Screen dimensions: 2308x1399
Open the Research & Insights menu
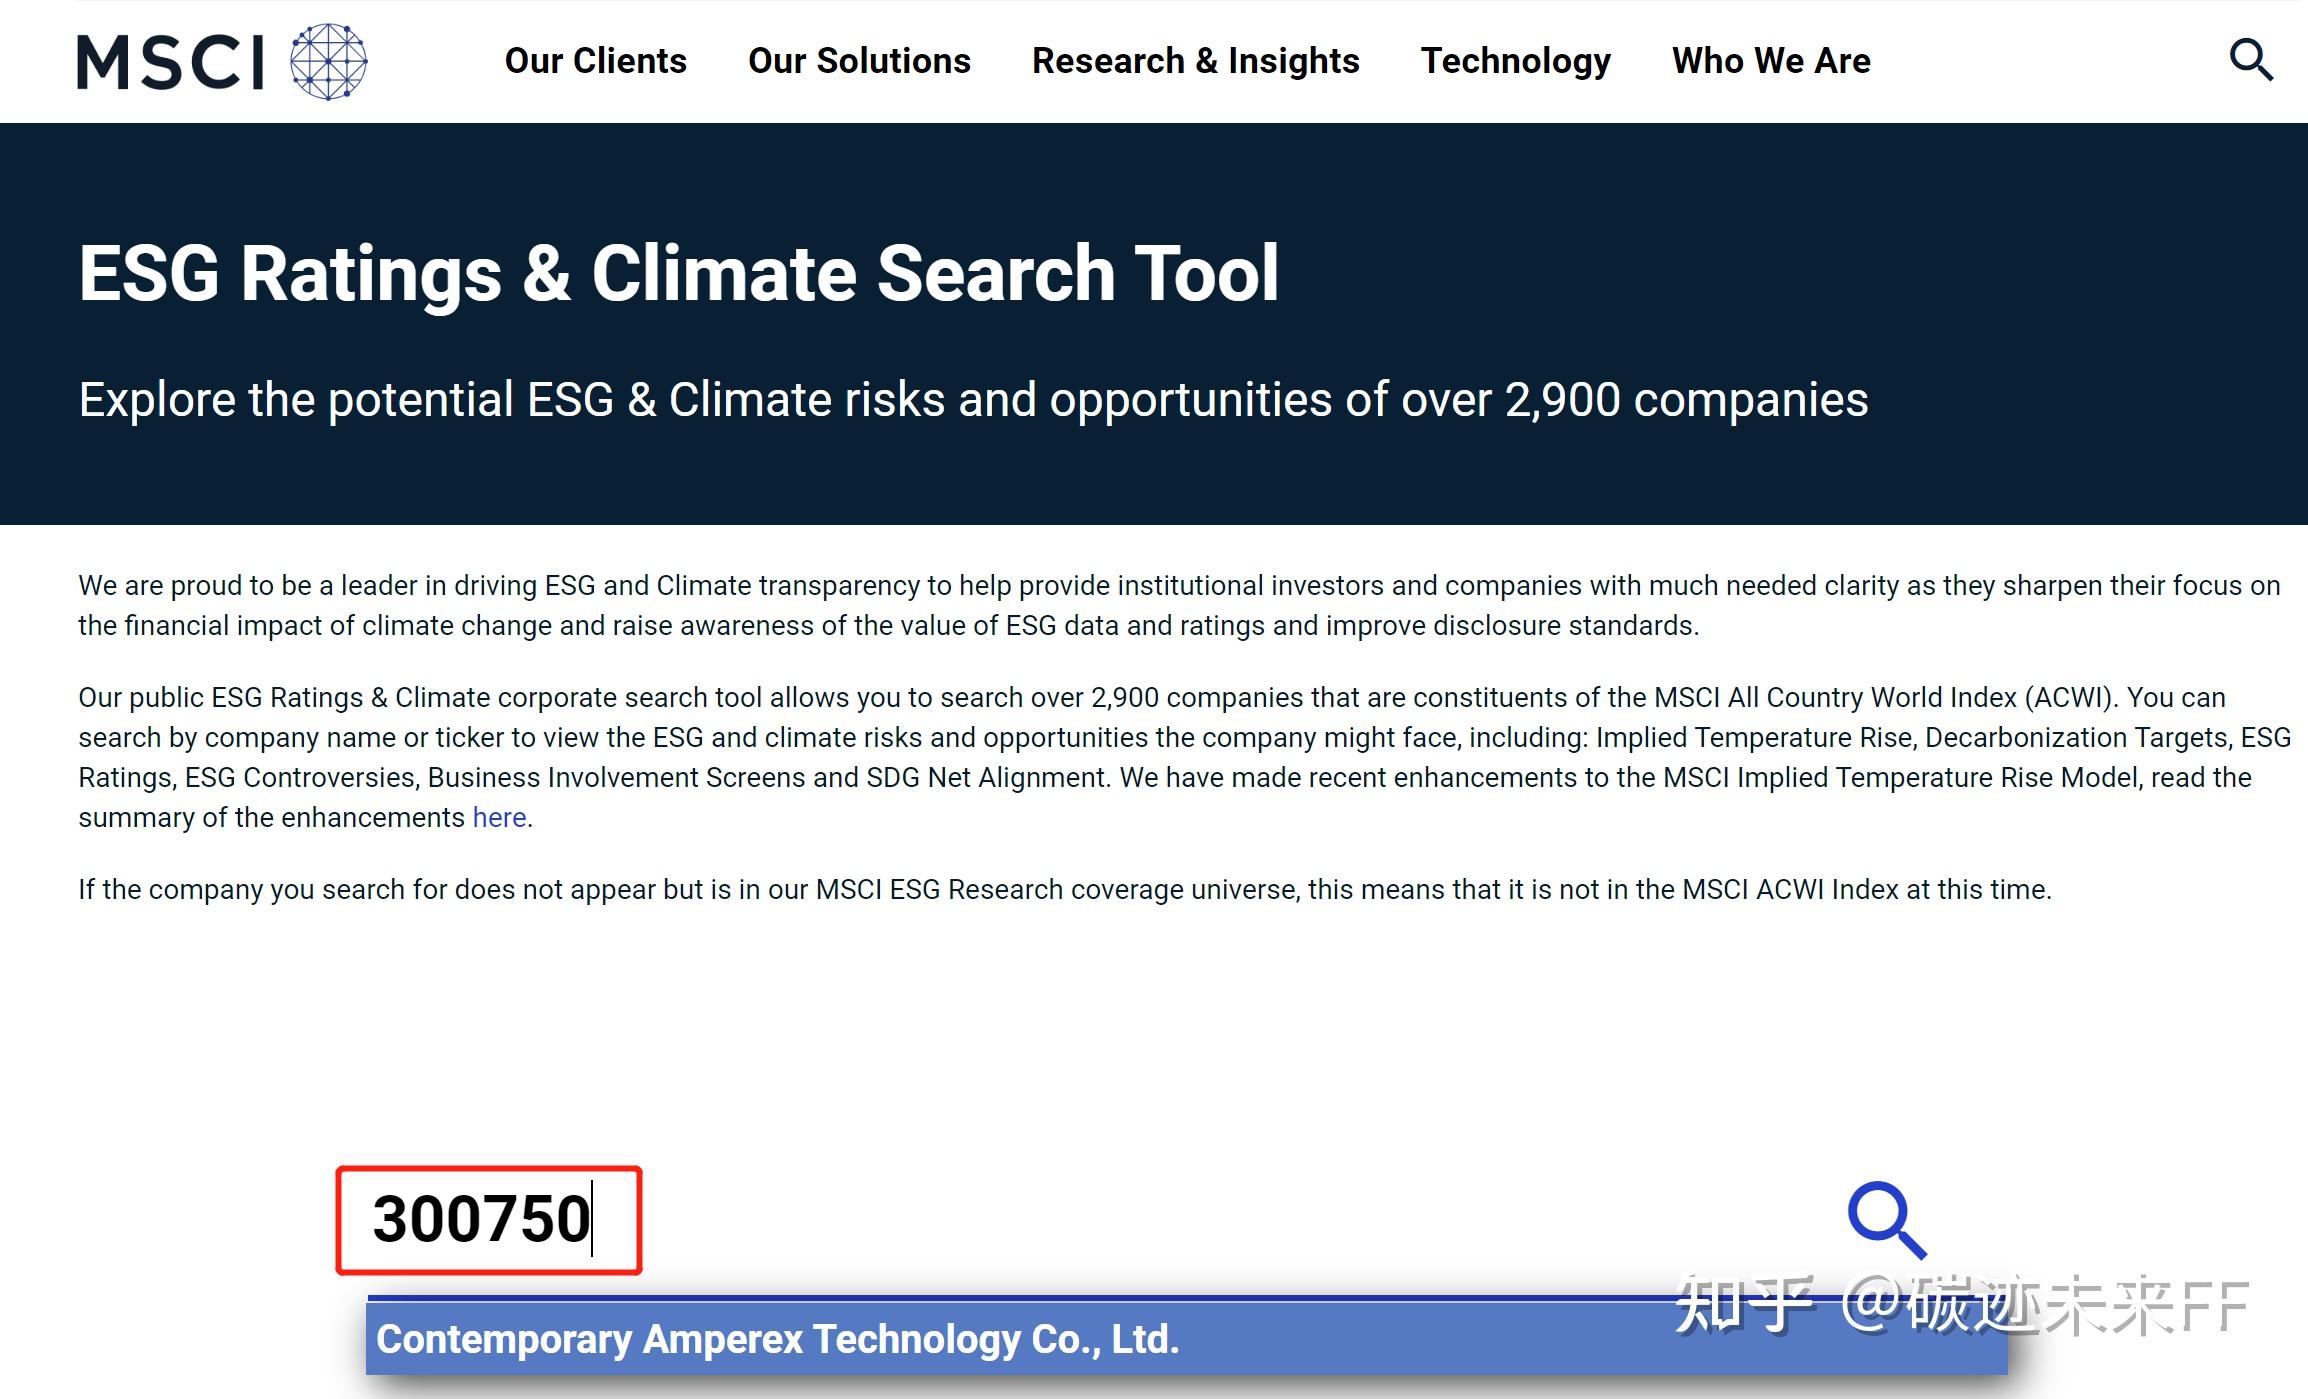(x=1195, y=61)
